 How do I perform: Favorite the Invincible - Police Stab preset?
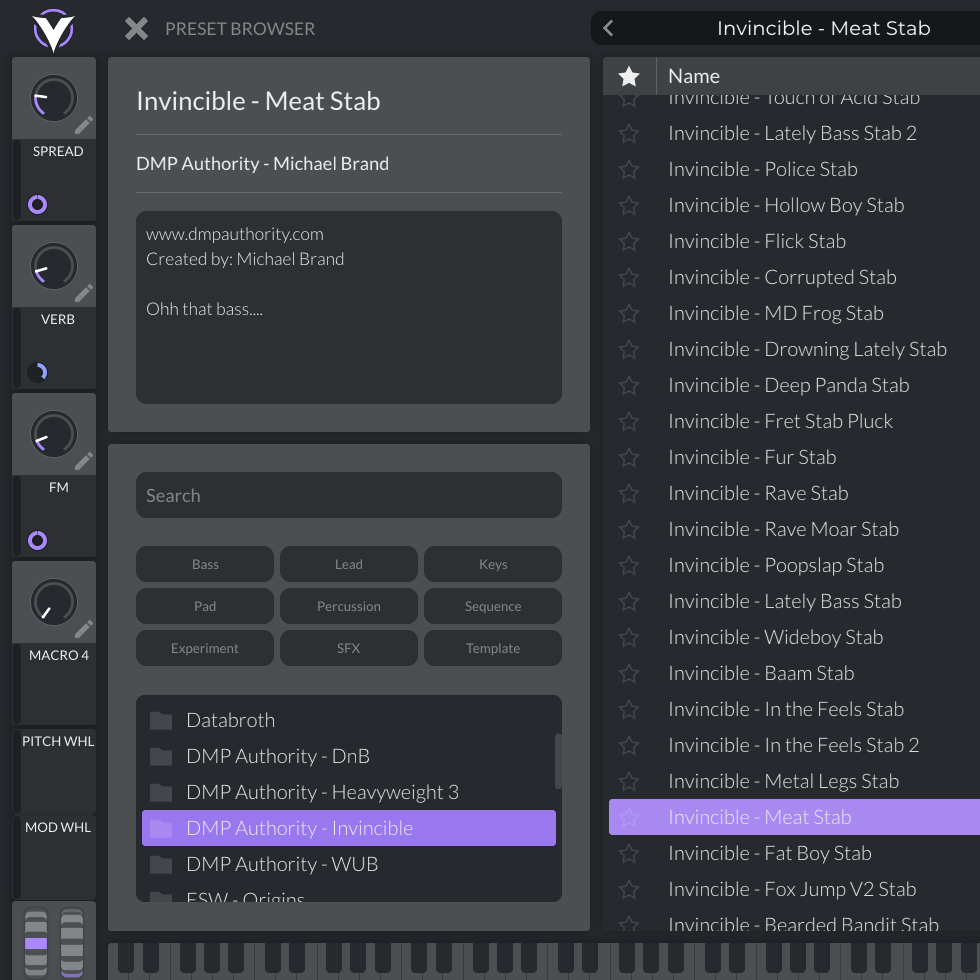click(x=629, y=169)
